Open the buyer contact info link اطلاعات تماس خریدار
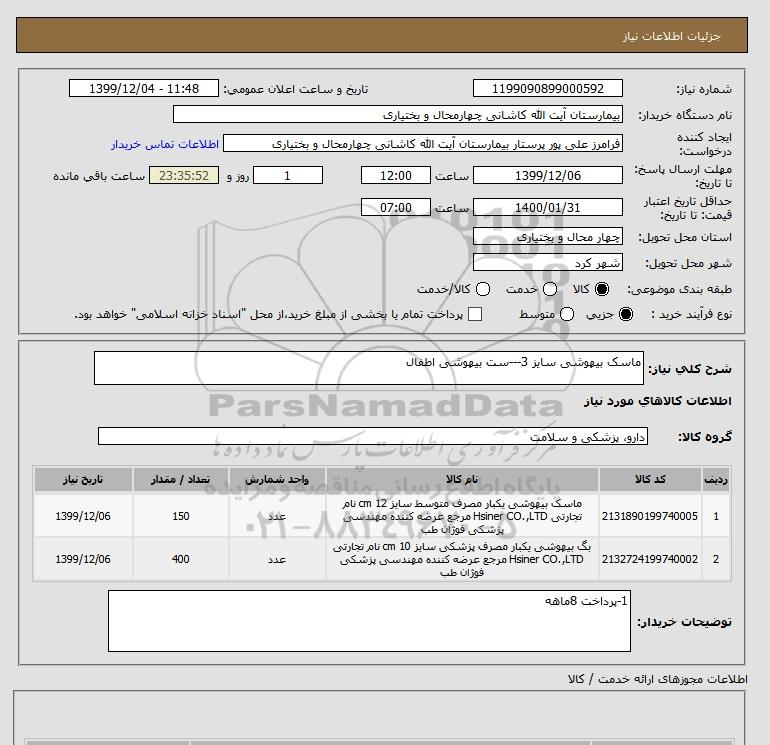The image size is (770, 745). [x=165, y=144]
